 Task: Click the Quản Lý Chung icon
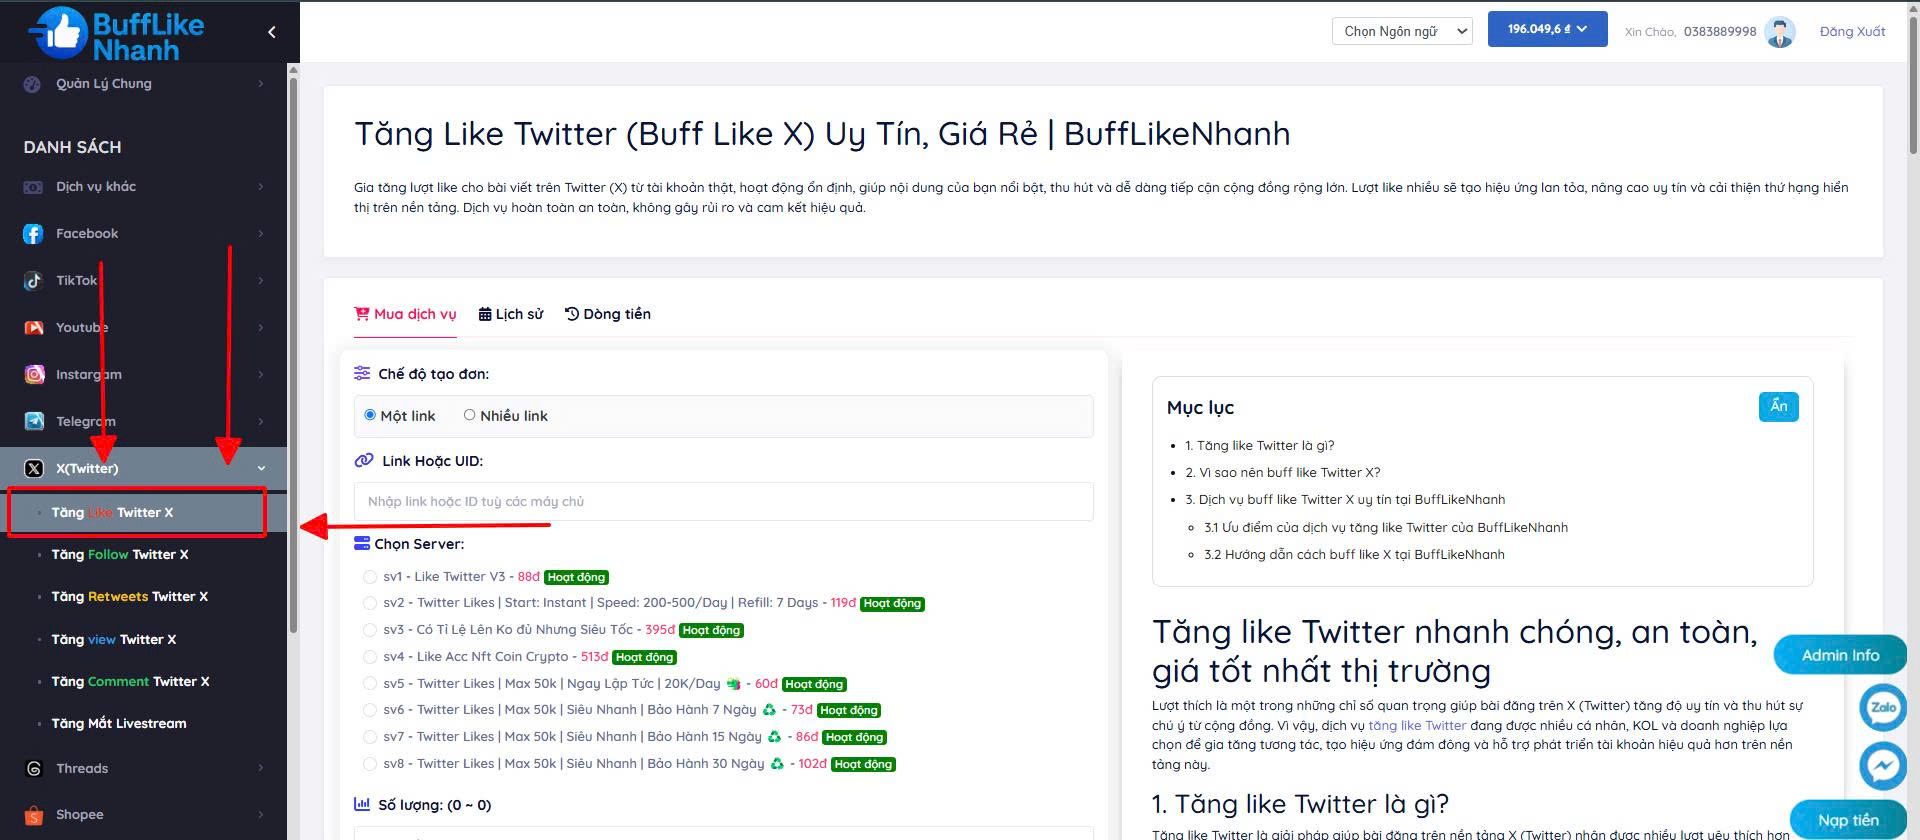tap(32, 84)
